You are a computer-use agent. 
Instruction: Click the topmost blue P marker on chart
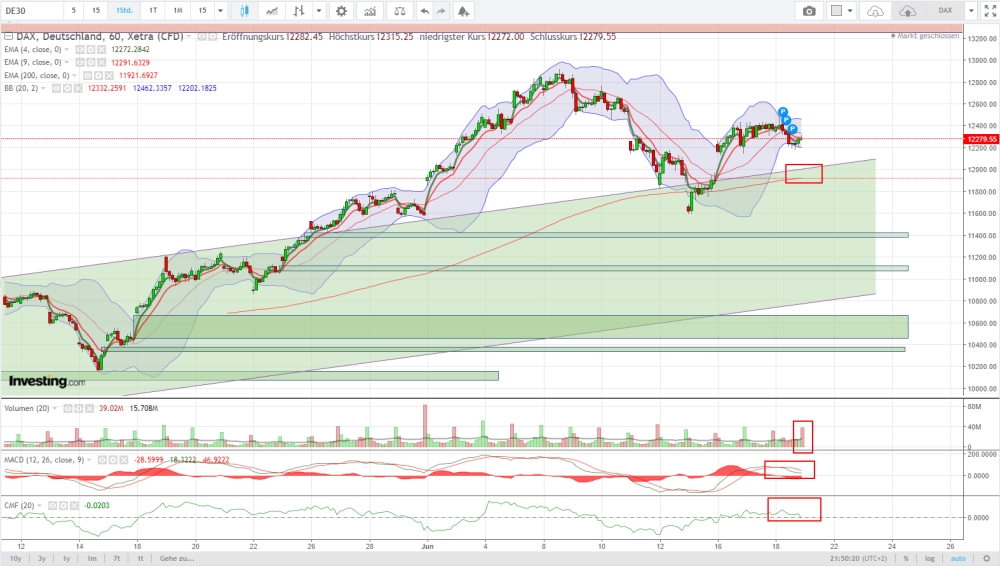[783, 112]
